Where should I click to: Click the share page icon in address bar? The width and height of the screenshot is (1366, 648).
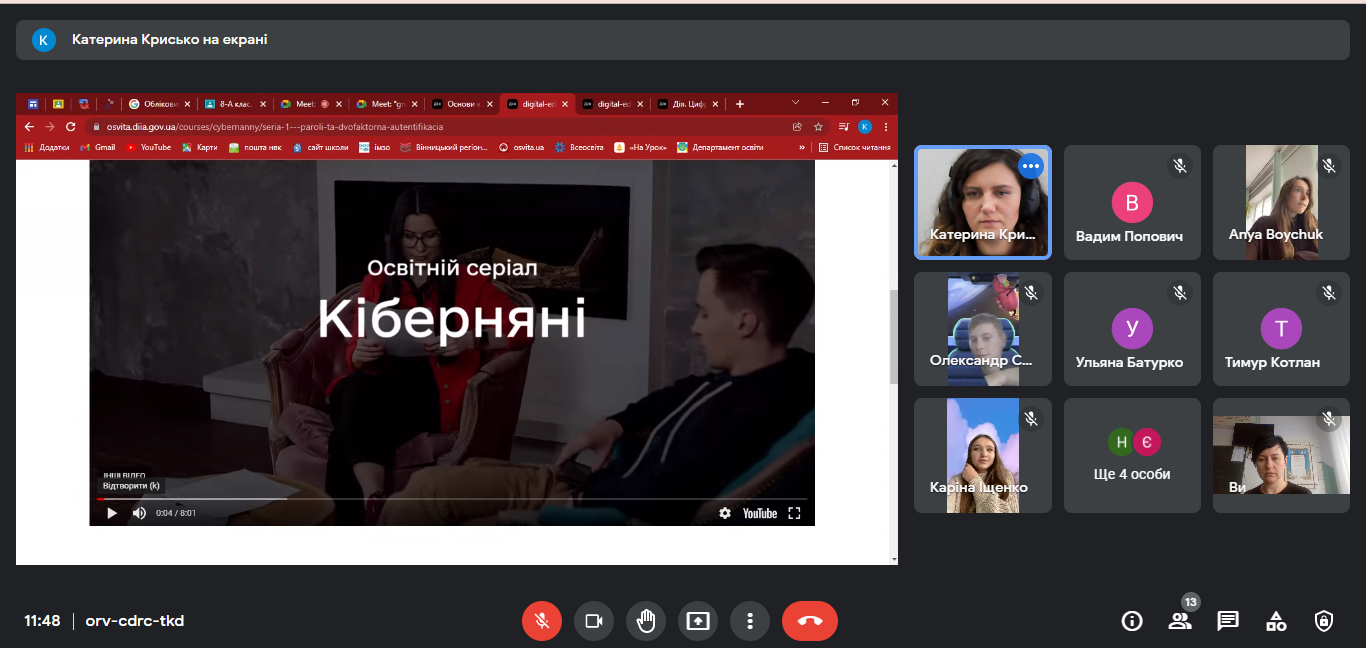pyautogui.click(x=797, y=127)
